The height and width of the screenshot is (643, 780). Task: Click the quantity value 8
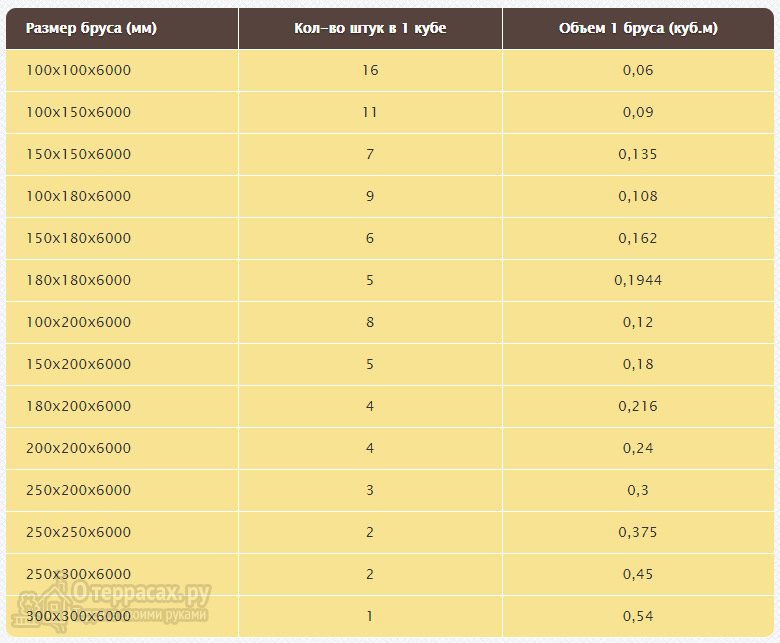pos(370,322)
